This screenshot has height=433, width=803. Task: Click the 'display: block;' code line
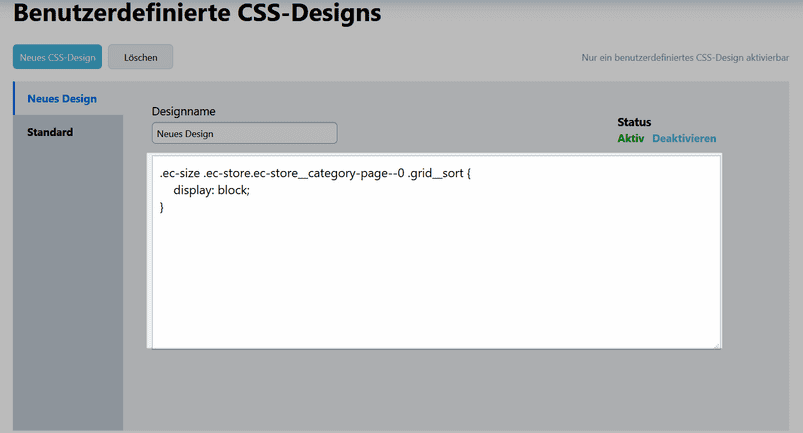[x=212, y=190]
